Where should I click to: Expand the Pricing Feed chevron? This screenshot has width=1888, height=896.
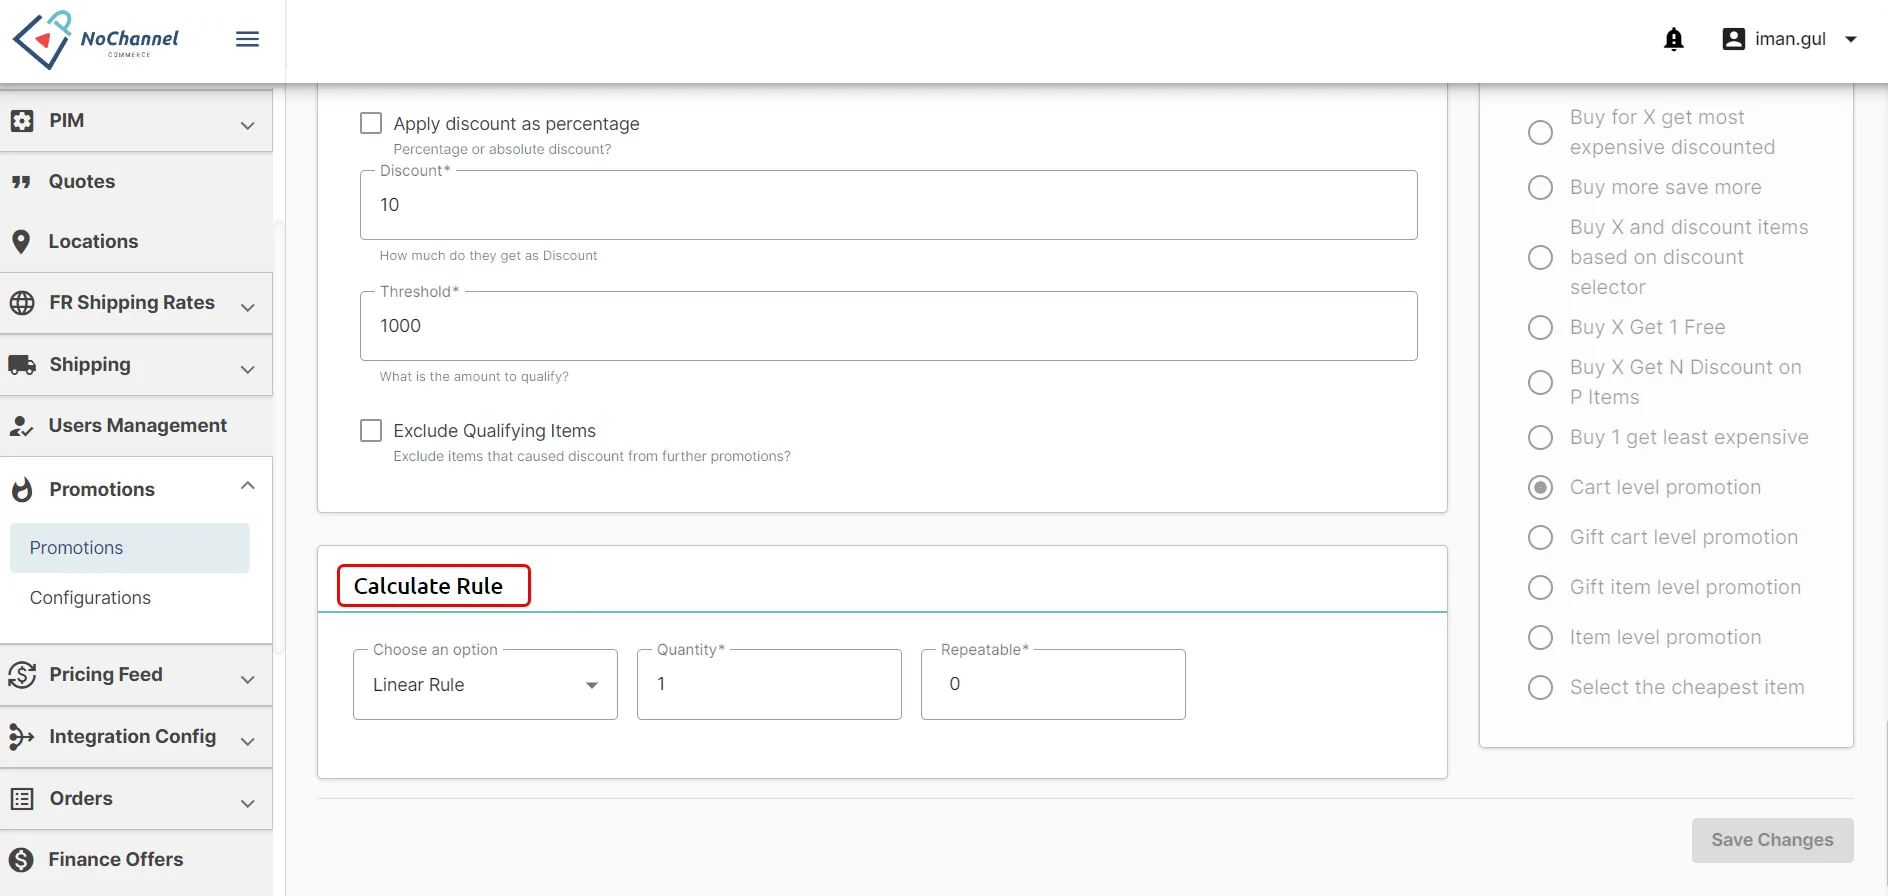pyautogui.click(x=248, y=680)
